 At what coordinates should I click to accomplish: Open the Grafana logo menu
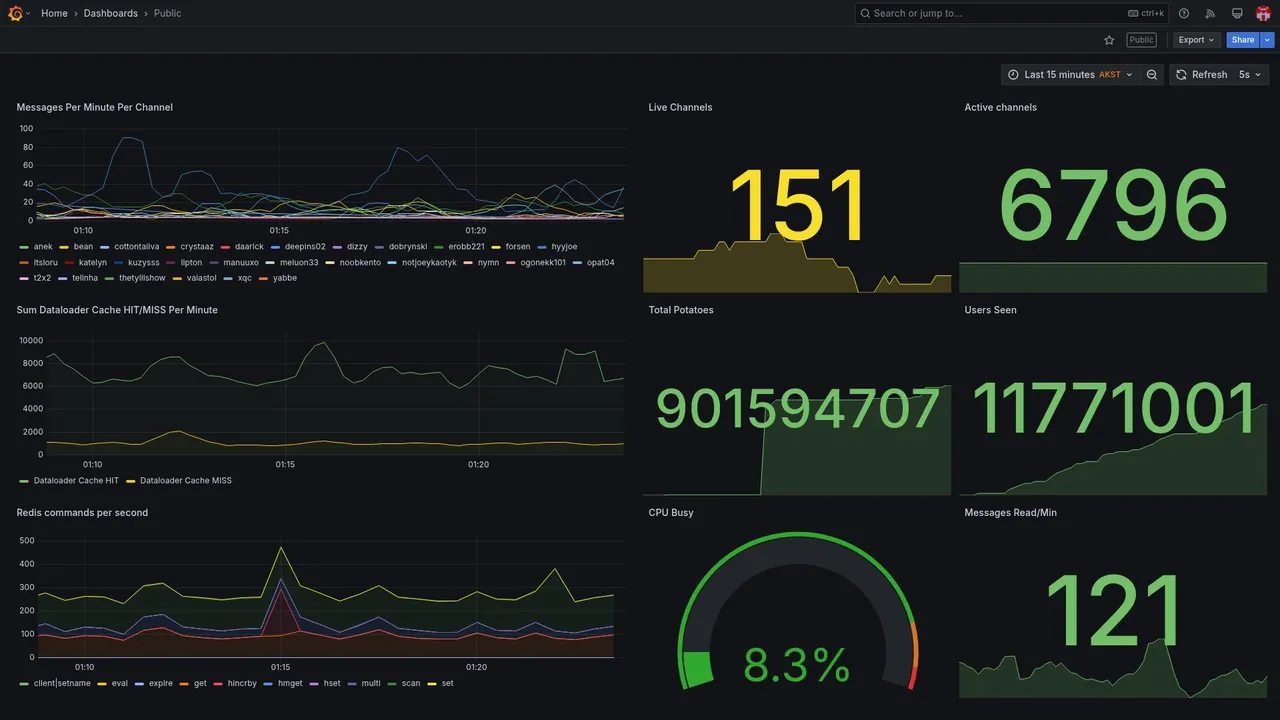click(x=15, y=13)
